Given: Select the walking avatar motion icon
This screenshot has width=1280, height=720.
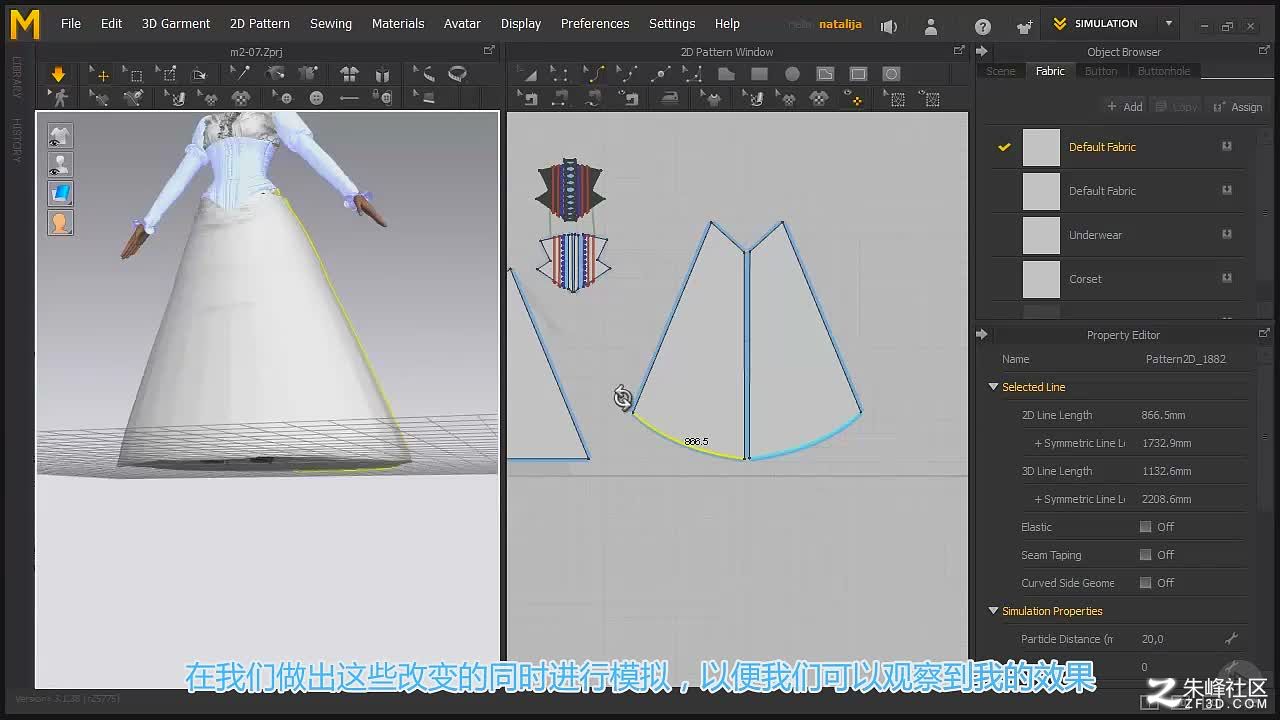Looking at the screenshot, I should pyautogui.click(x=60, y=97).
